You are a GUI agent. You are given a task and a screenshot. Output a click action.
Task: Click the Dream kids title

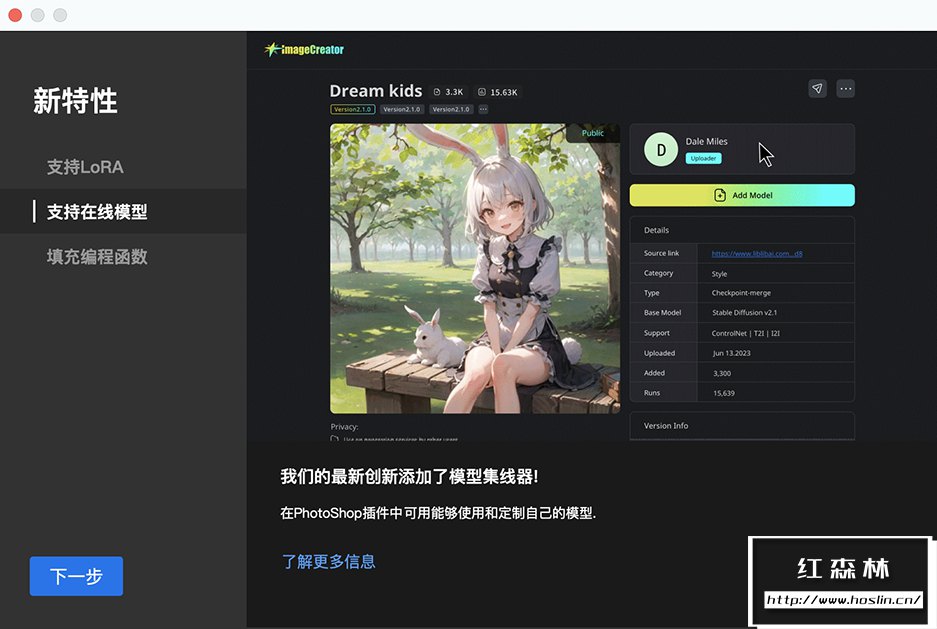[x=376, y=91]
